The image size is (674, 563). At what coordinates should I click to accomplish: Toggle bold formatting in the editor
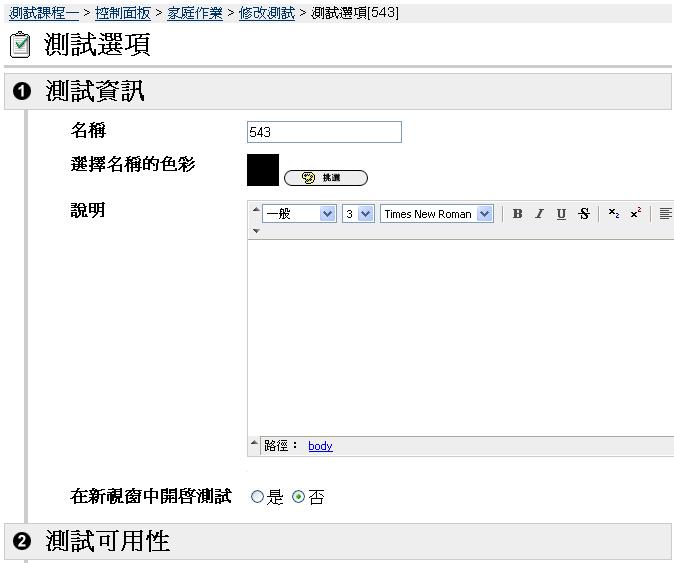(x=517, y=214)
